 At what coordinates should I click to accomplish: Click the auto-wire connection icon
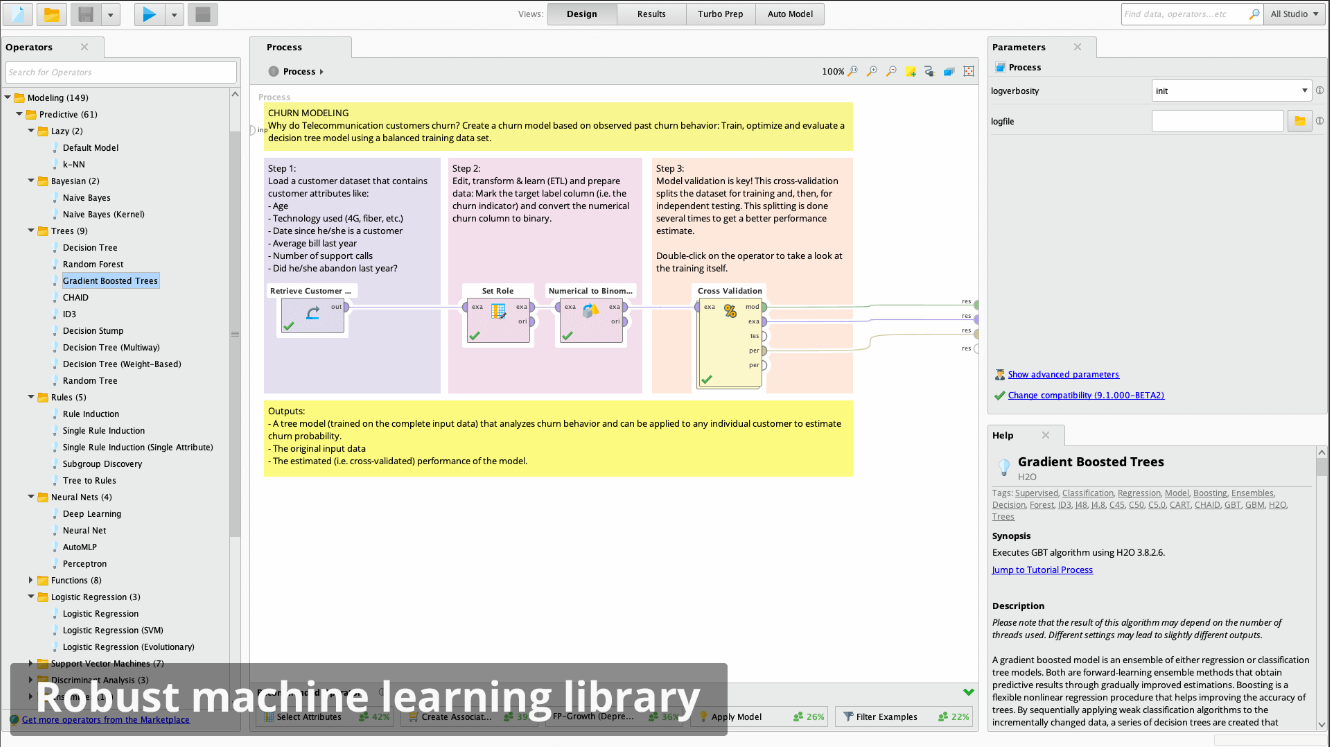coord(929,72)
